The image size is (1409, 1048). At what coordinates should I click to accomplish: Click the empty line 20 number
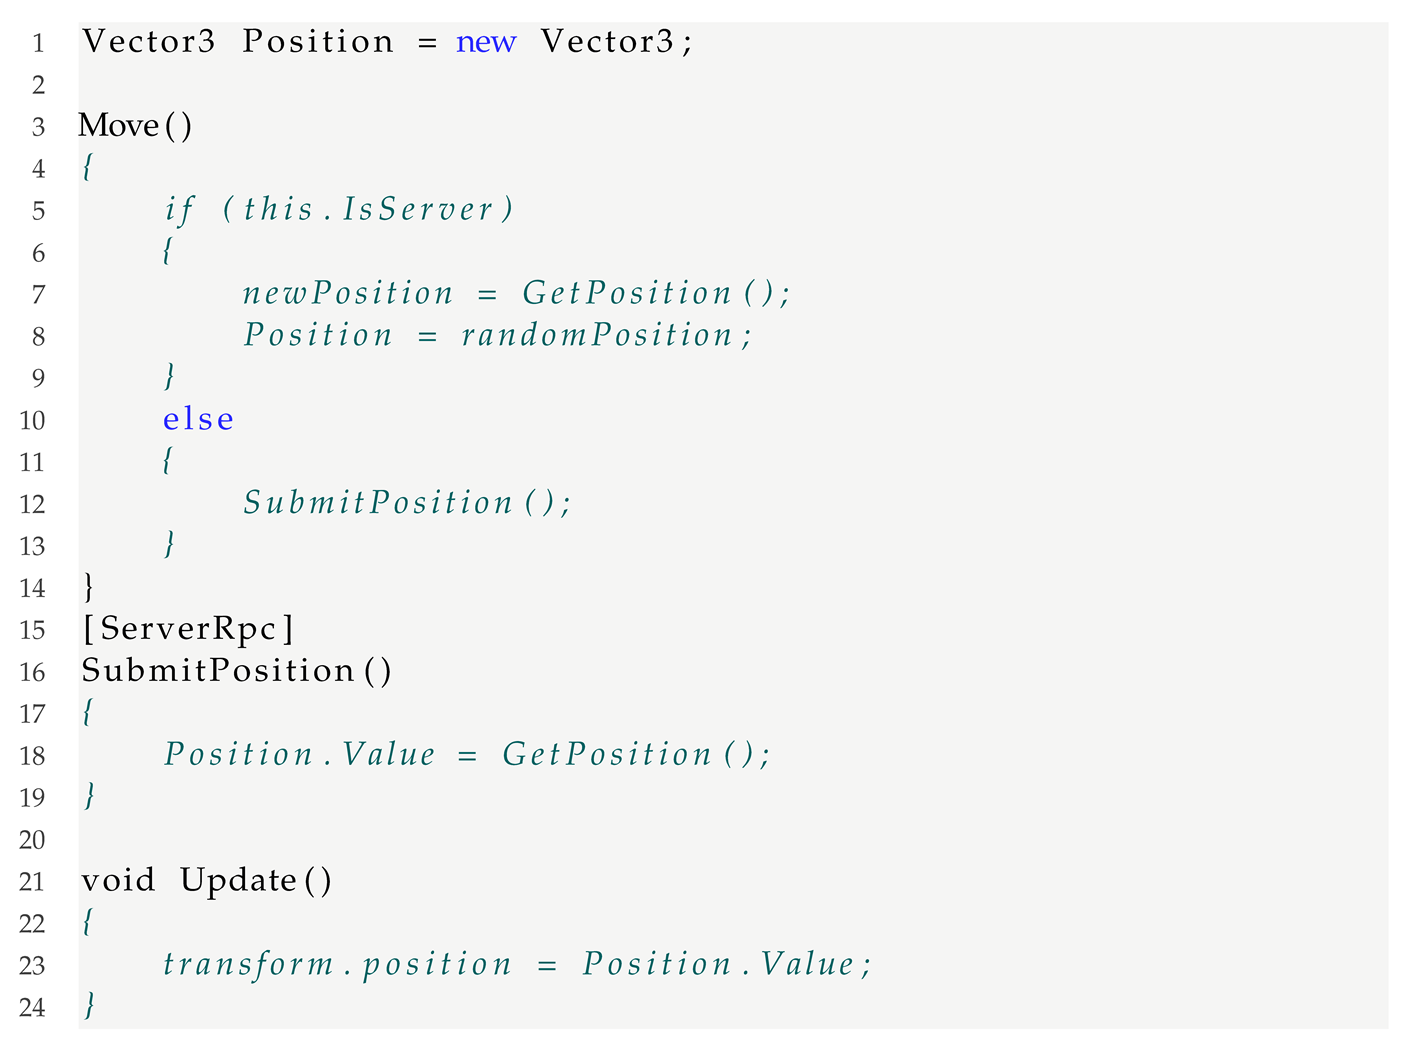(32, 839)
